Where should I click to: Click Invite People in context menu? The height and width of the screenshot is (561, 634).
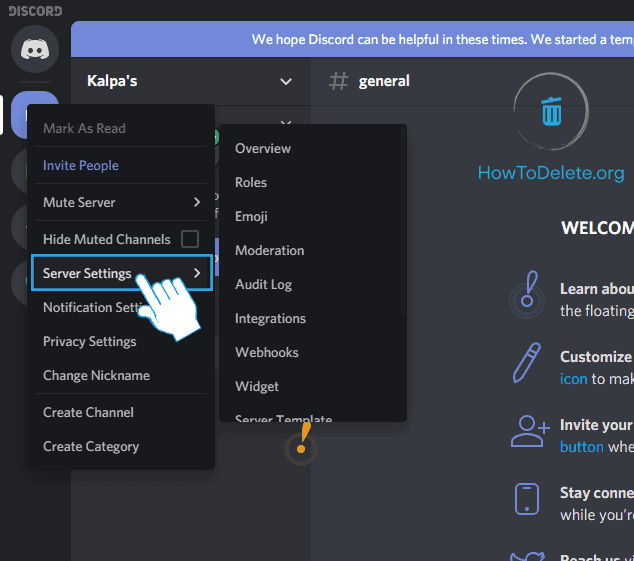coord(81,165)
